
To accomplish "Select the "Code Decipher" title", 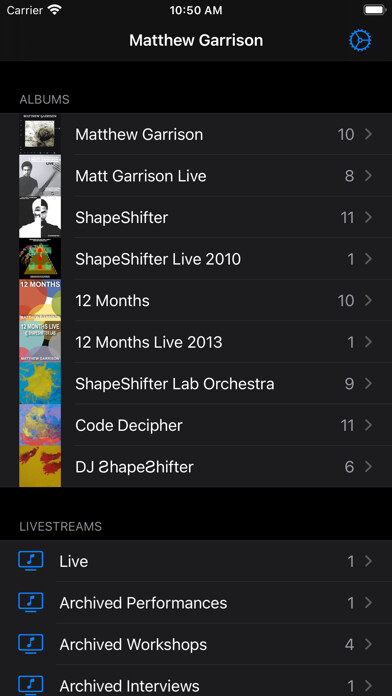I will tap(129, 425).
